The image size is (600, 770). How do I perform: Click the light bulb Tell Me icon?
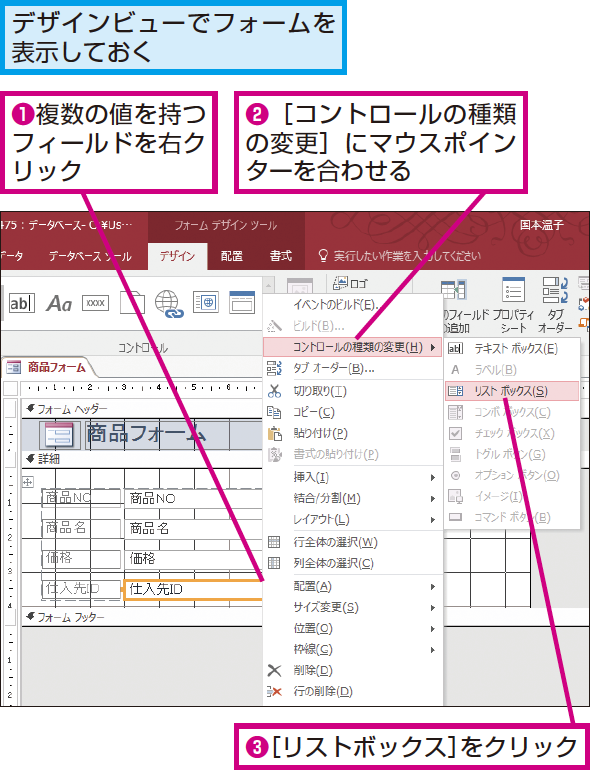(x=323, y=255)
